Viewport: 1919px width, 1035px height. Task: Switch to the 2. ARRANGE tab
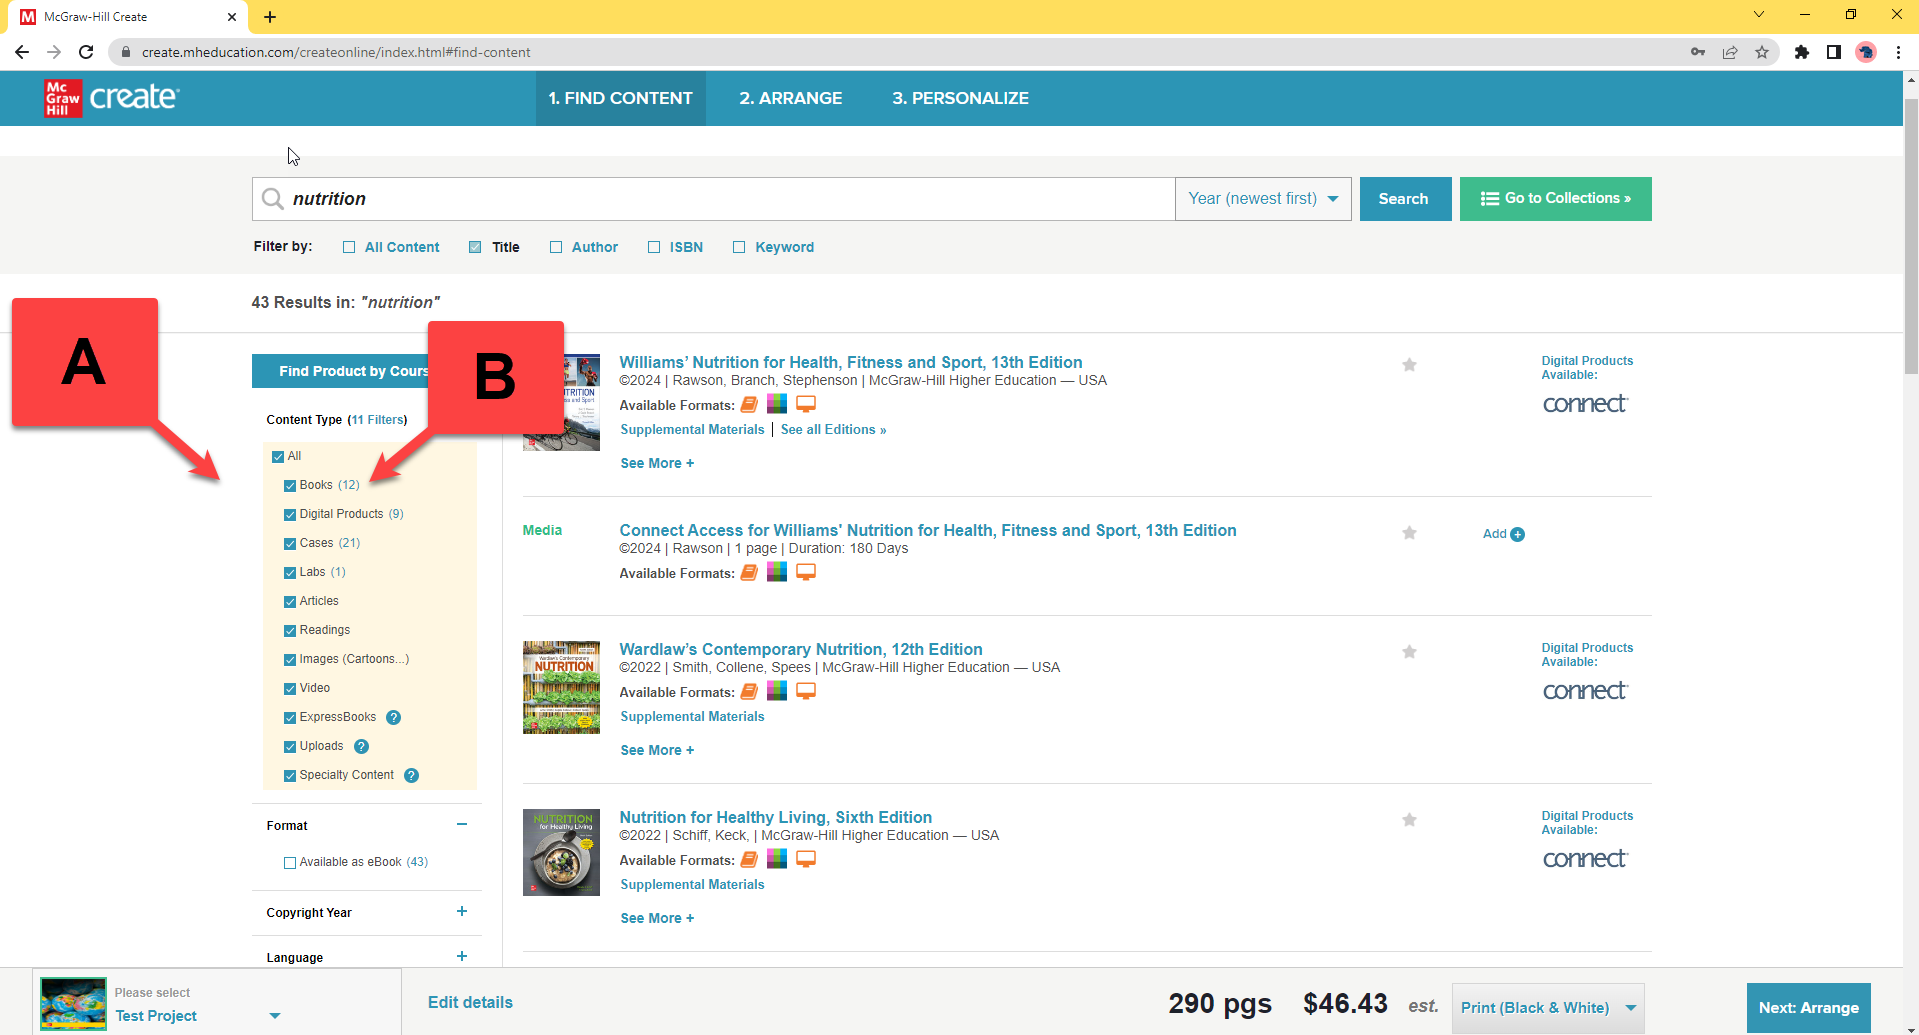[790, 98]
